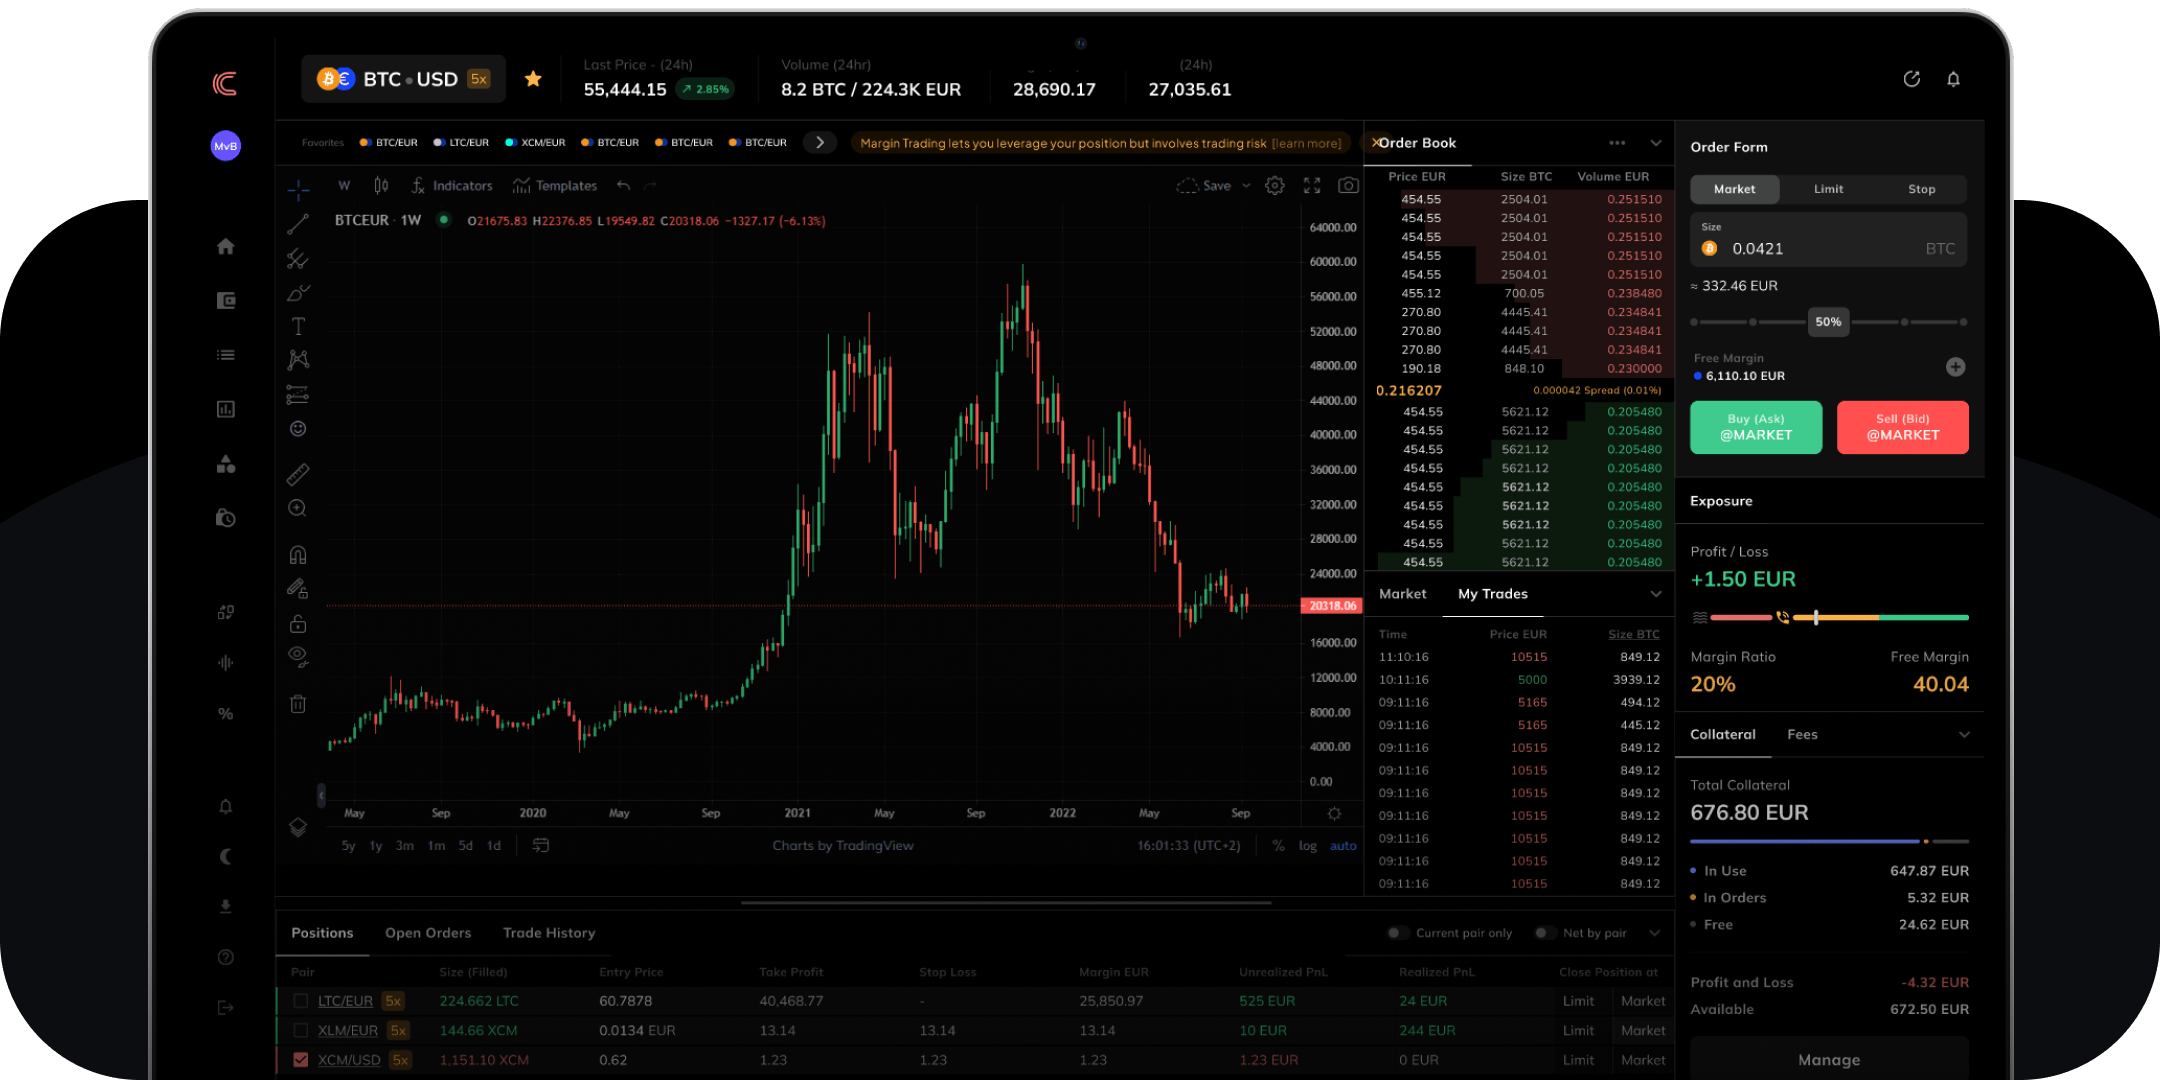Open the Save chart layout dropdown
This screenshot has height=1080, width=2160.
pyautogui.click(x=1246, y=185)
